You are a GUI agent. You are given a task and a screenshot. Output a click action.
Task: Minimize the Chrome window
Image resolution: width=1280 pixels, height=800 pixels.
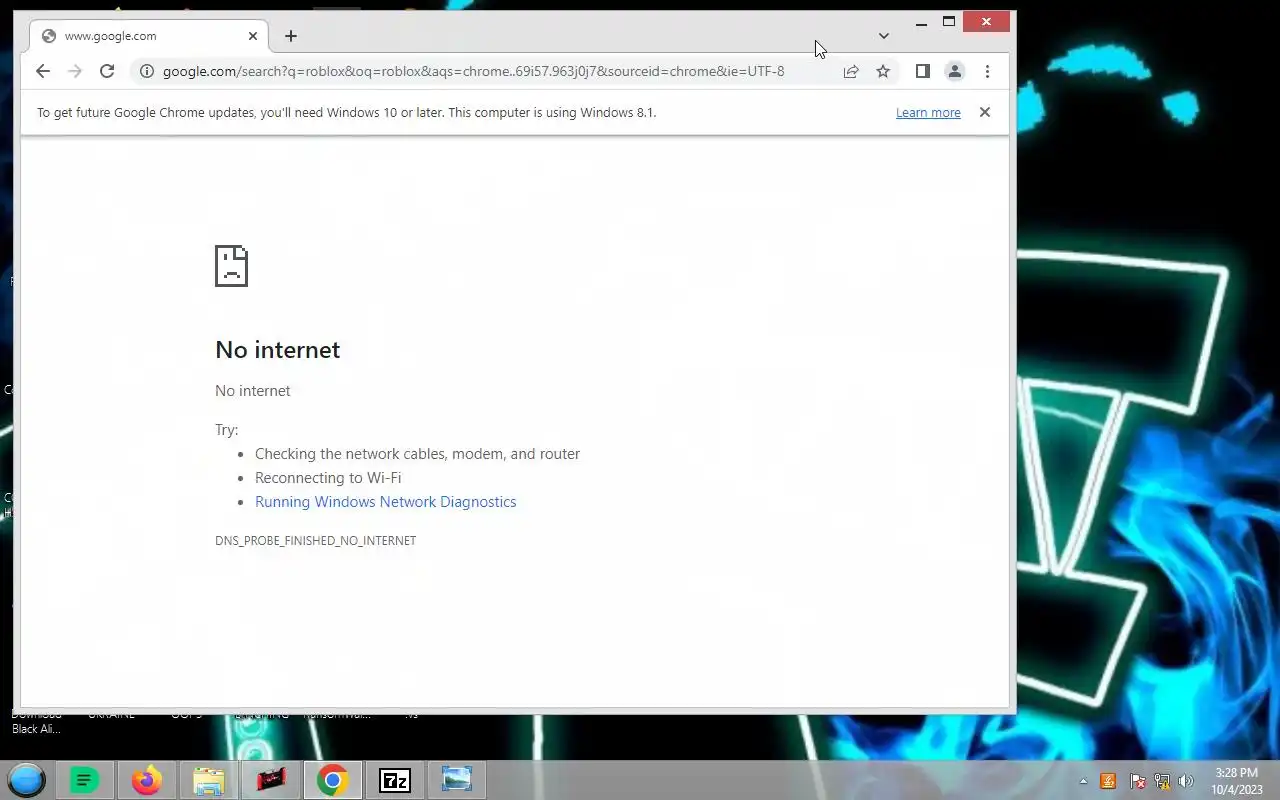(x=921, y=22)
